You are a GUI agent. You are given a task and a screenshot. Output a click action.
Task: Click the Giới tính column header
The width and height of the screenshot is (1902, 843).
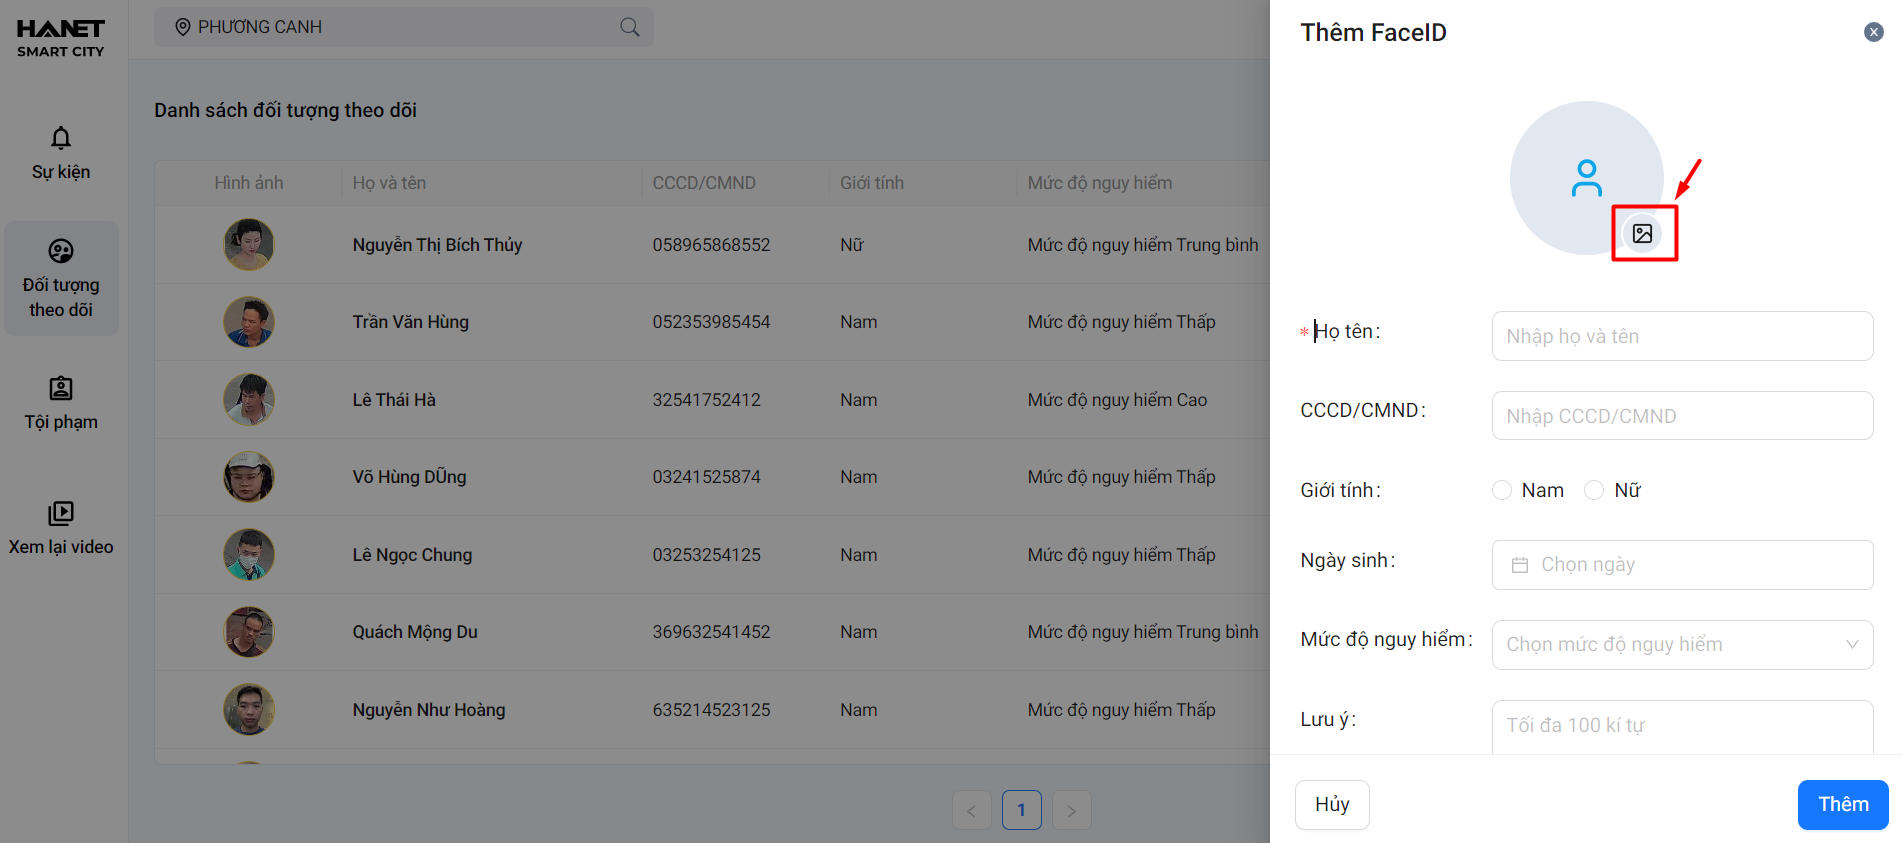point(871,183)
